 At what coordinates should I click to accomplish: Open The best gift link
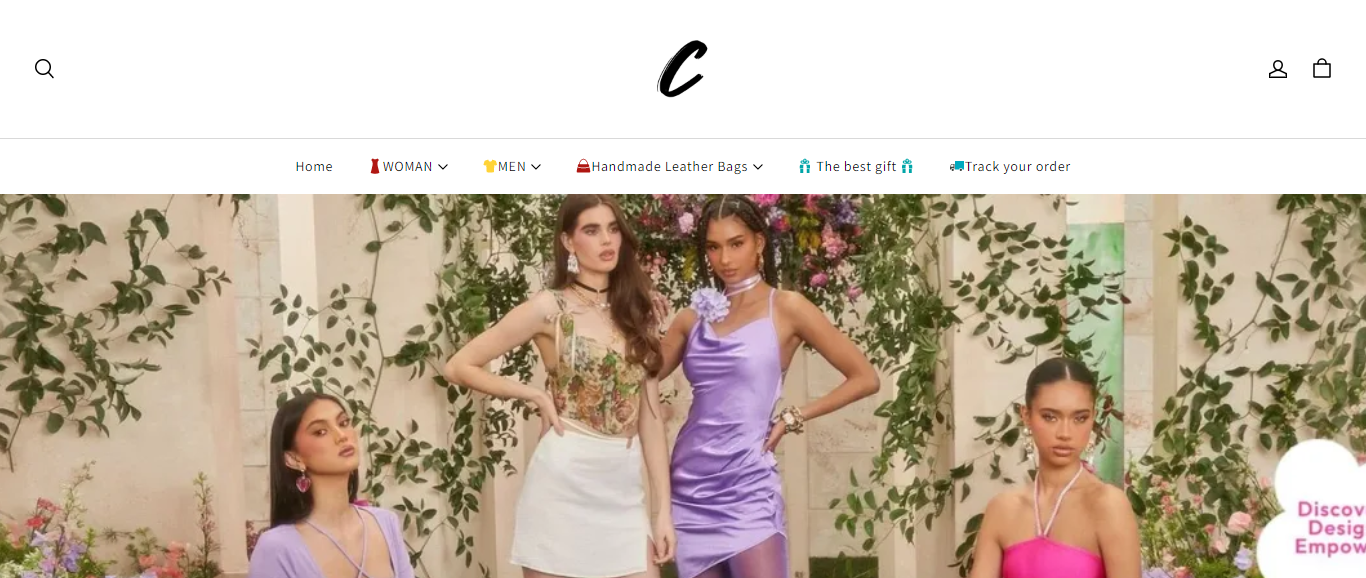(x=856, y=166)
